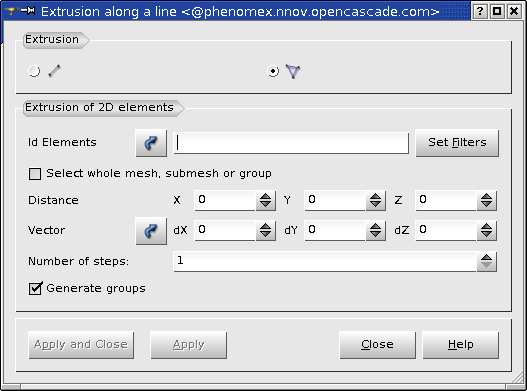This screenshot has width=527, height=391.
Task: Click the Close button at the bottom
Action: 377,345
